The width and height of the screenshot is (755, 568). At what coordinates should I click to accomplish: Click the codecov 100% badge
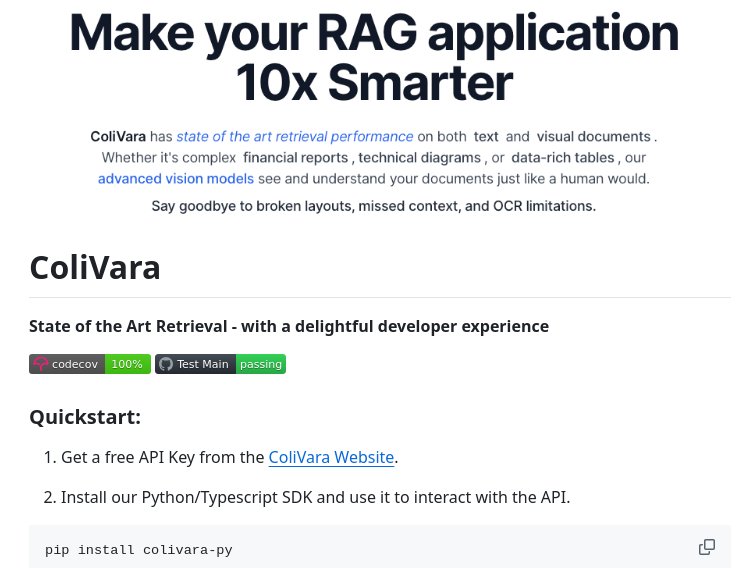[90, 364]
